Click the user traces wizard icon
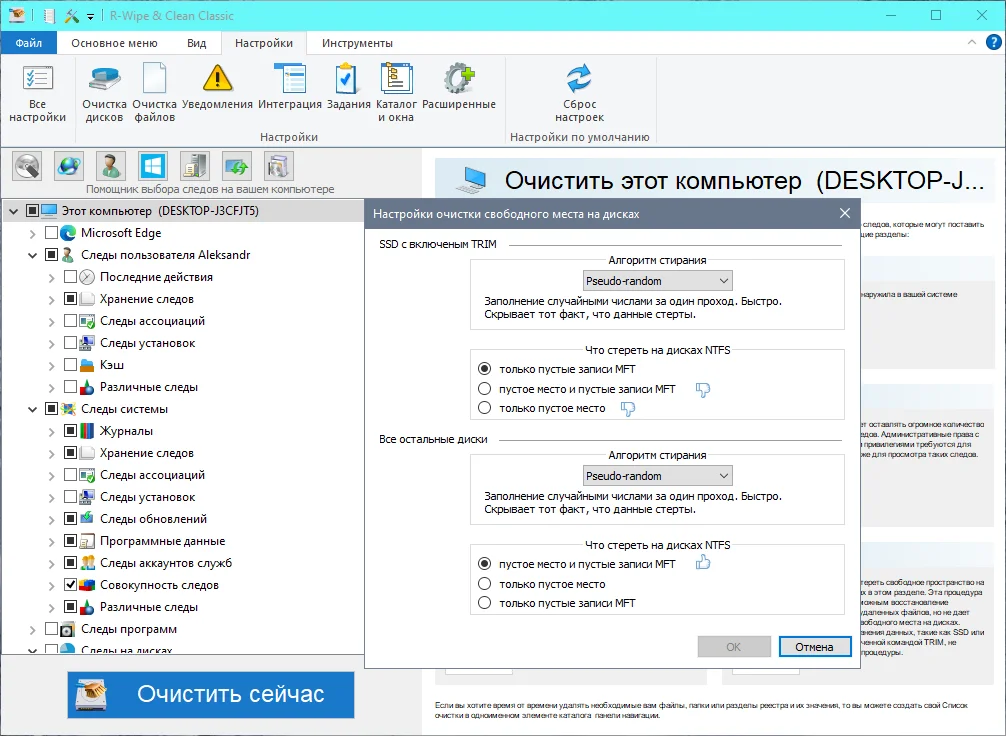Screen dimensions: 1006x736 110,166
